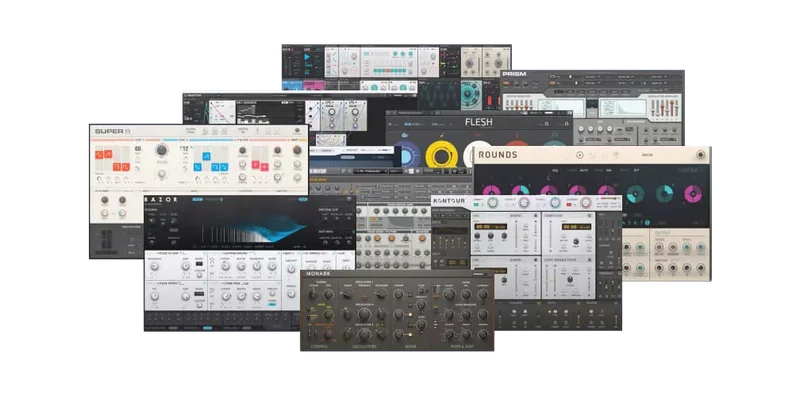
Task: Click the cloud icon above Flesh's blue dial
Action: [x=406, y=136]
